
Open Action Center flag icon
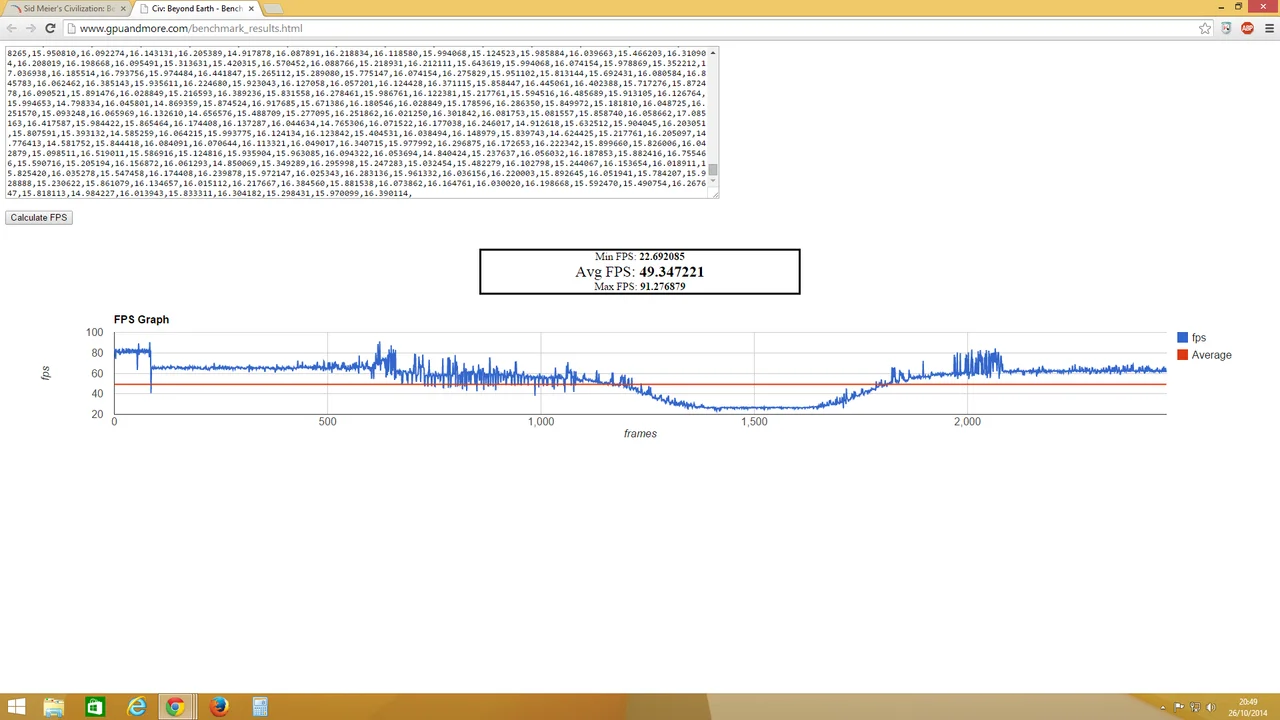(x=1180, y=708)
